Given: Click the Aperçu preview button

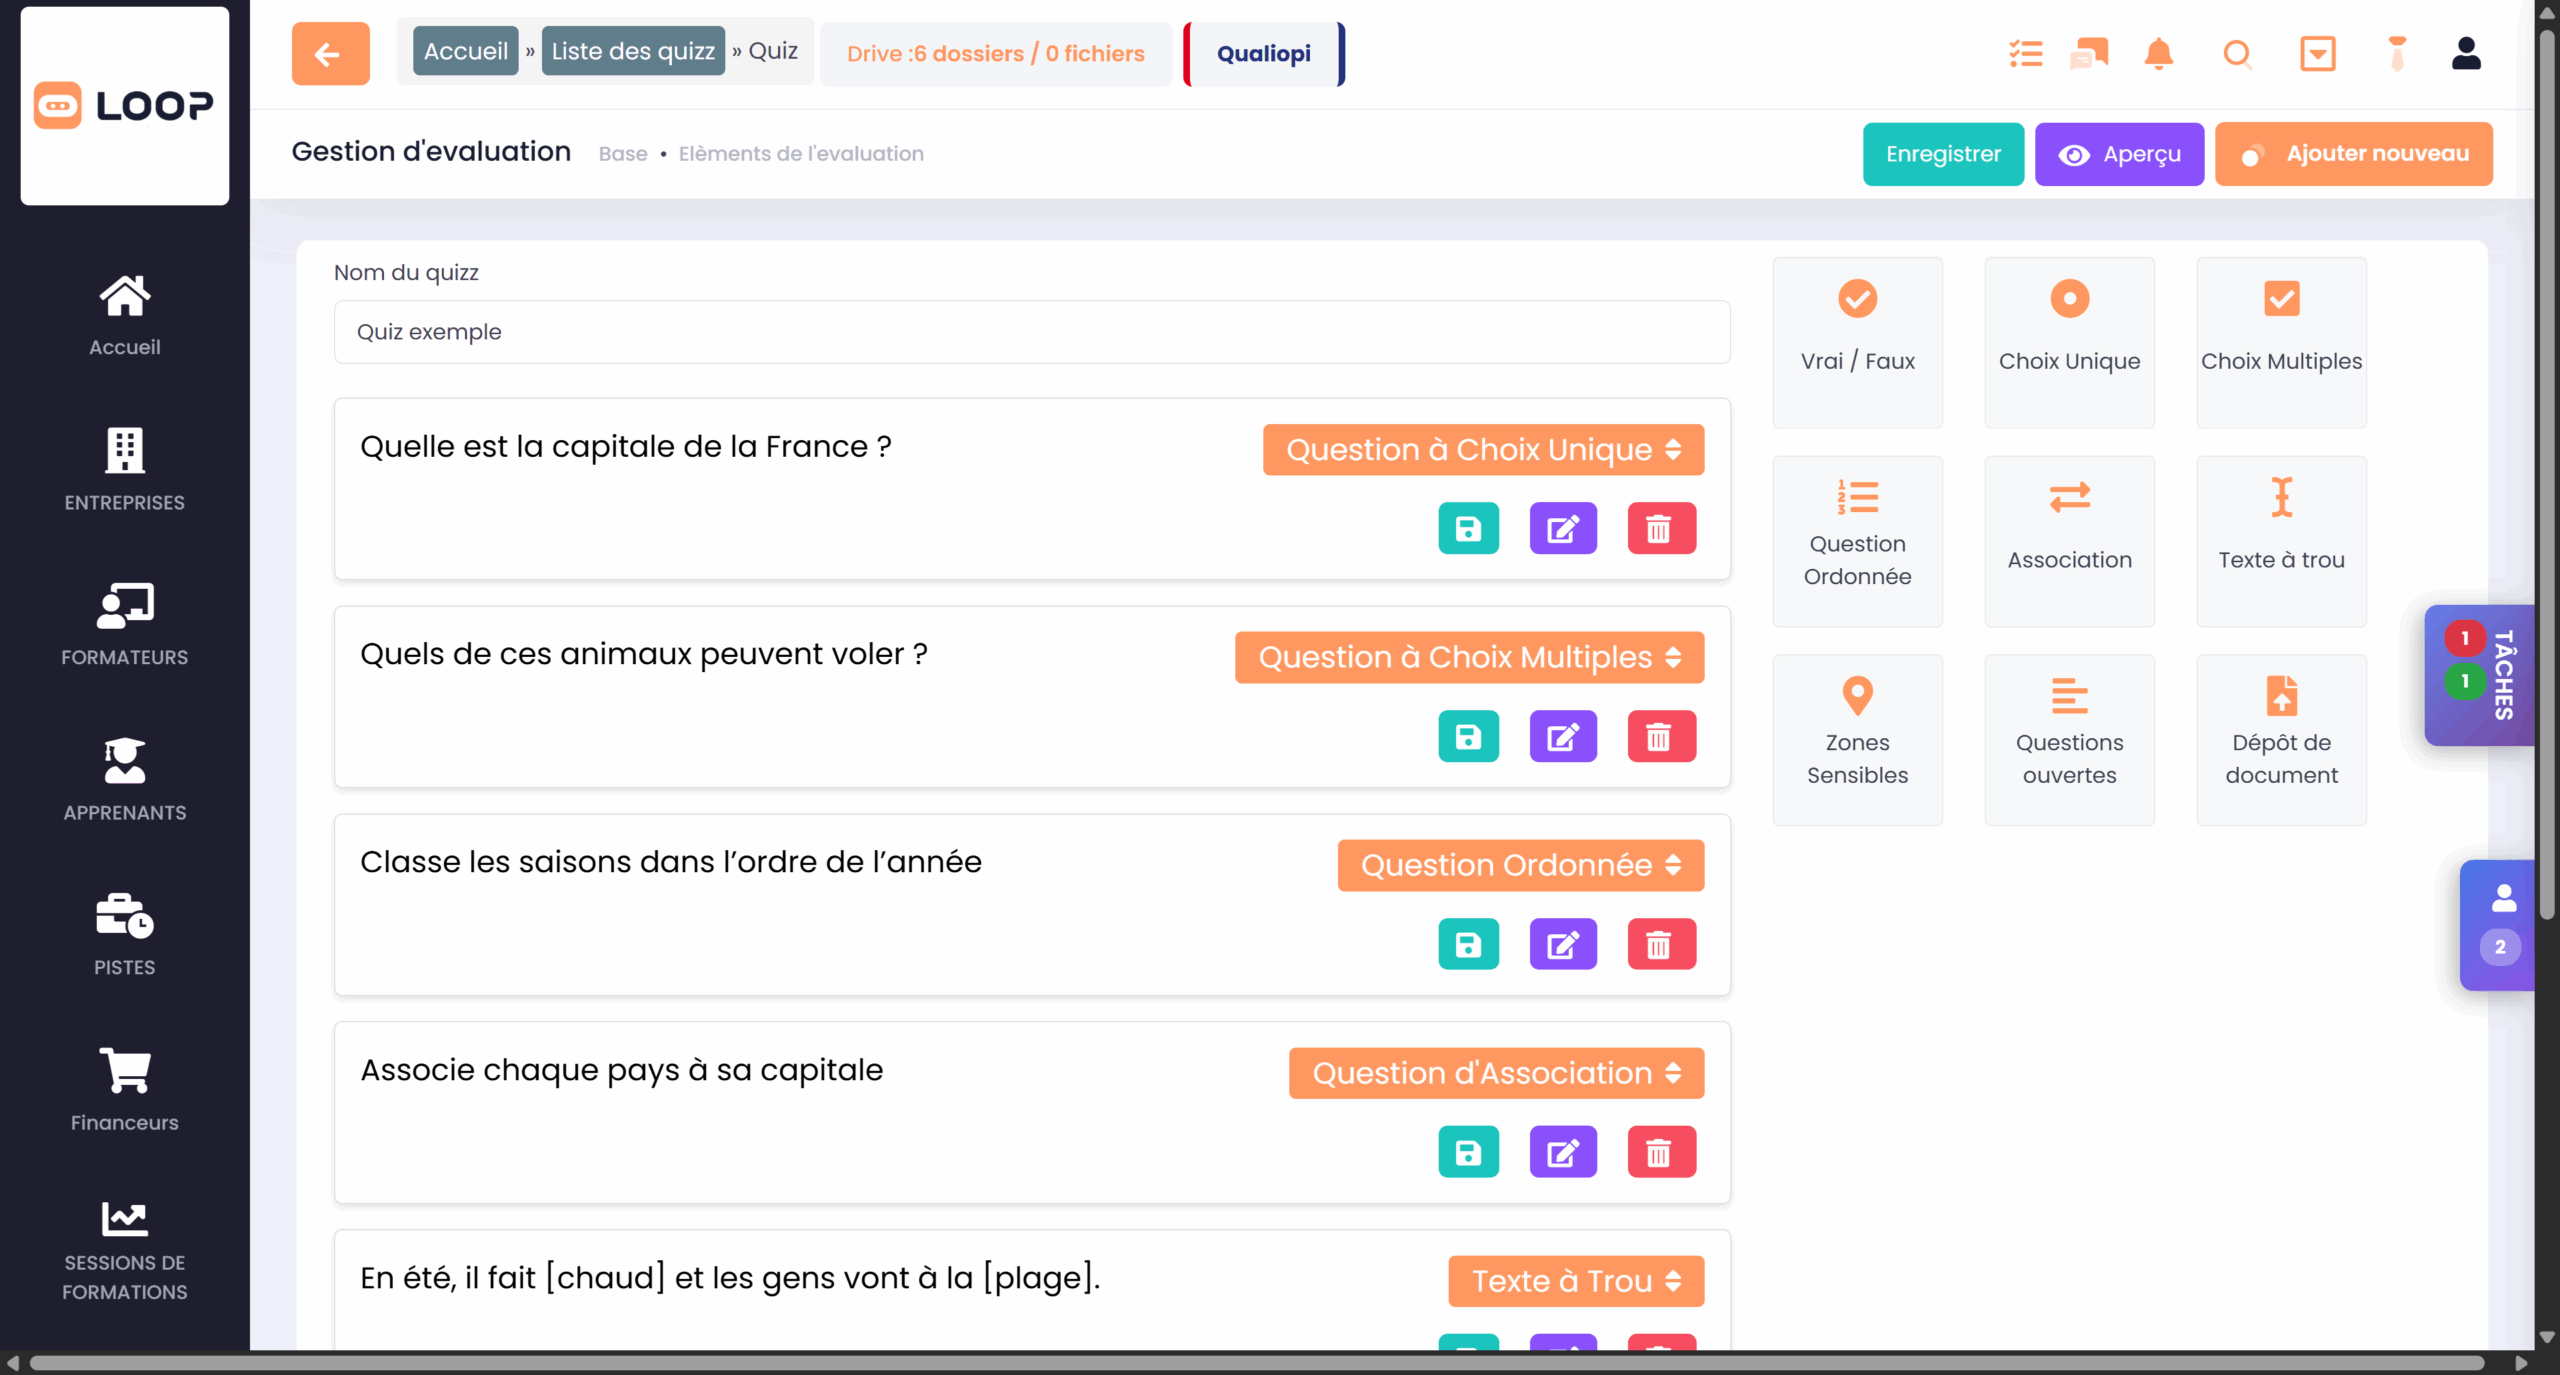Looking at the screenshot, I should pyautogui.click(x=2118, y=154).
